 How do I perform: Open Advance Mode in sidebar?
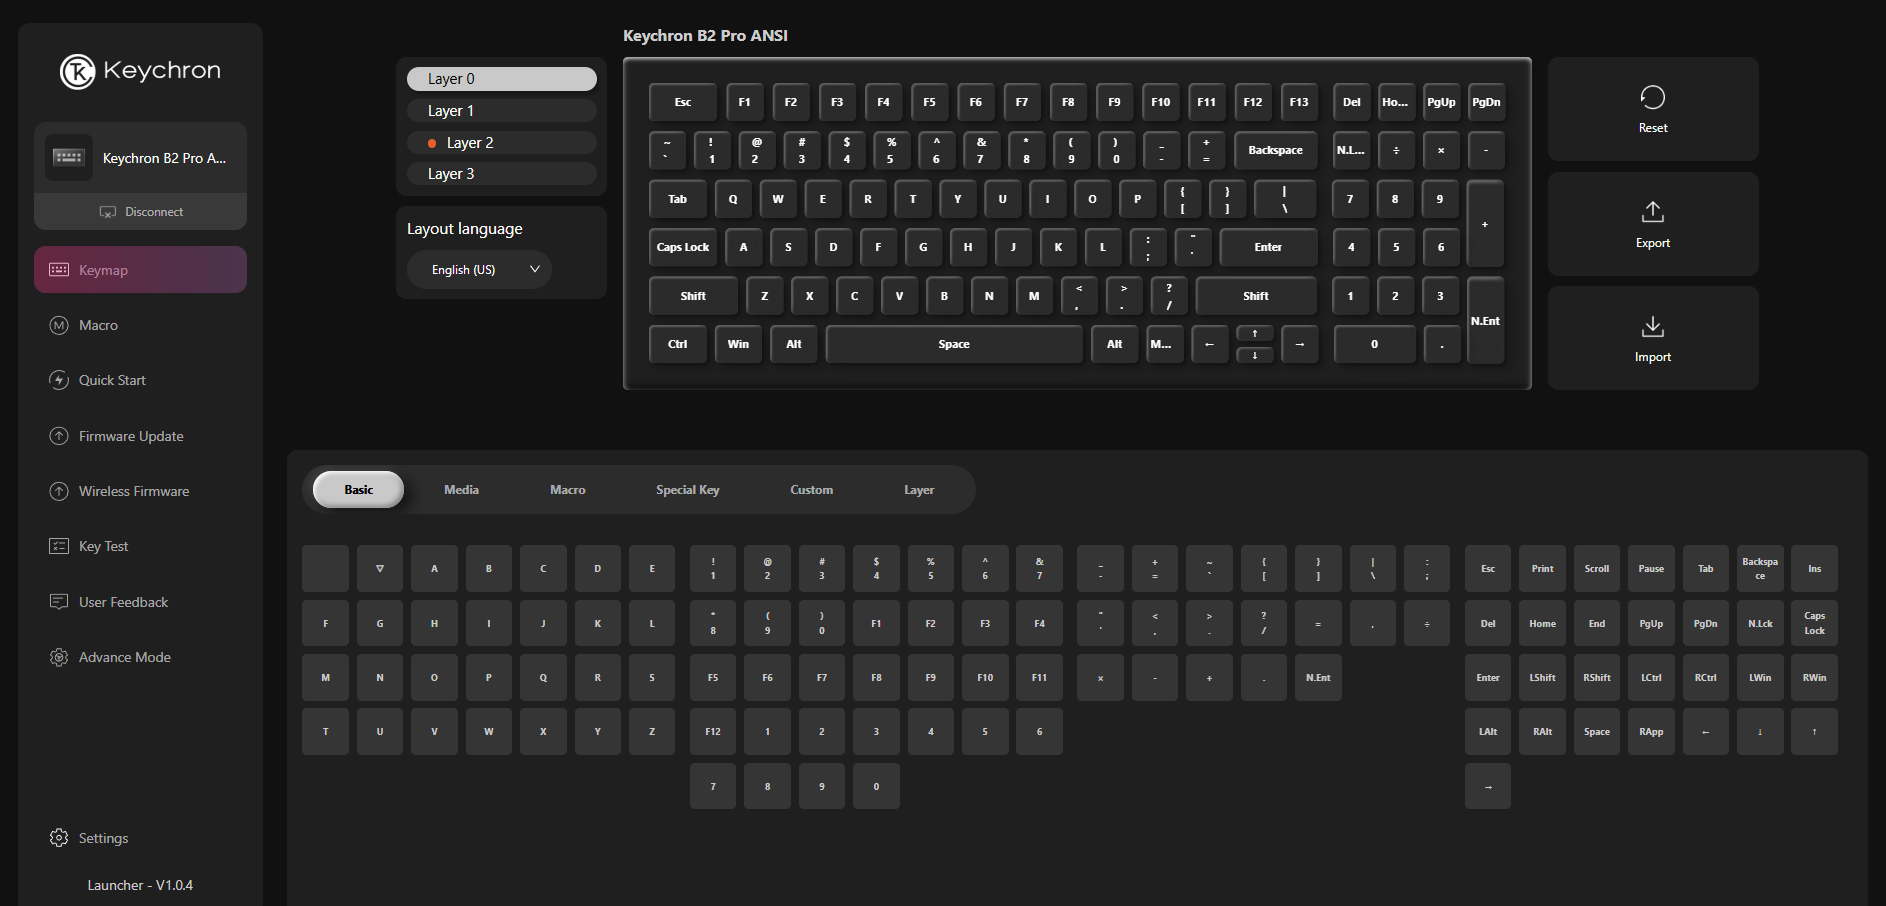[x=124, y=657]
